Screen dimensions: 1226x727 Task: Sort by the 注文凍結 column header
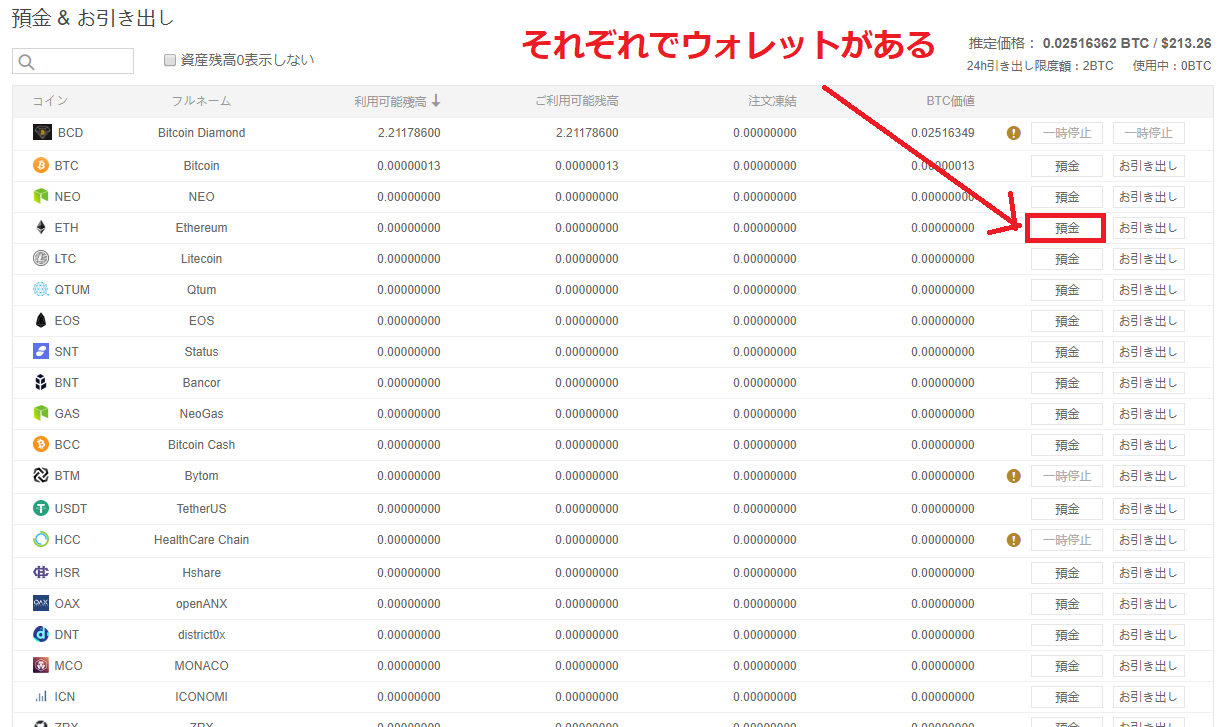tap(772, 101)
